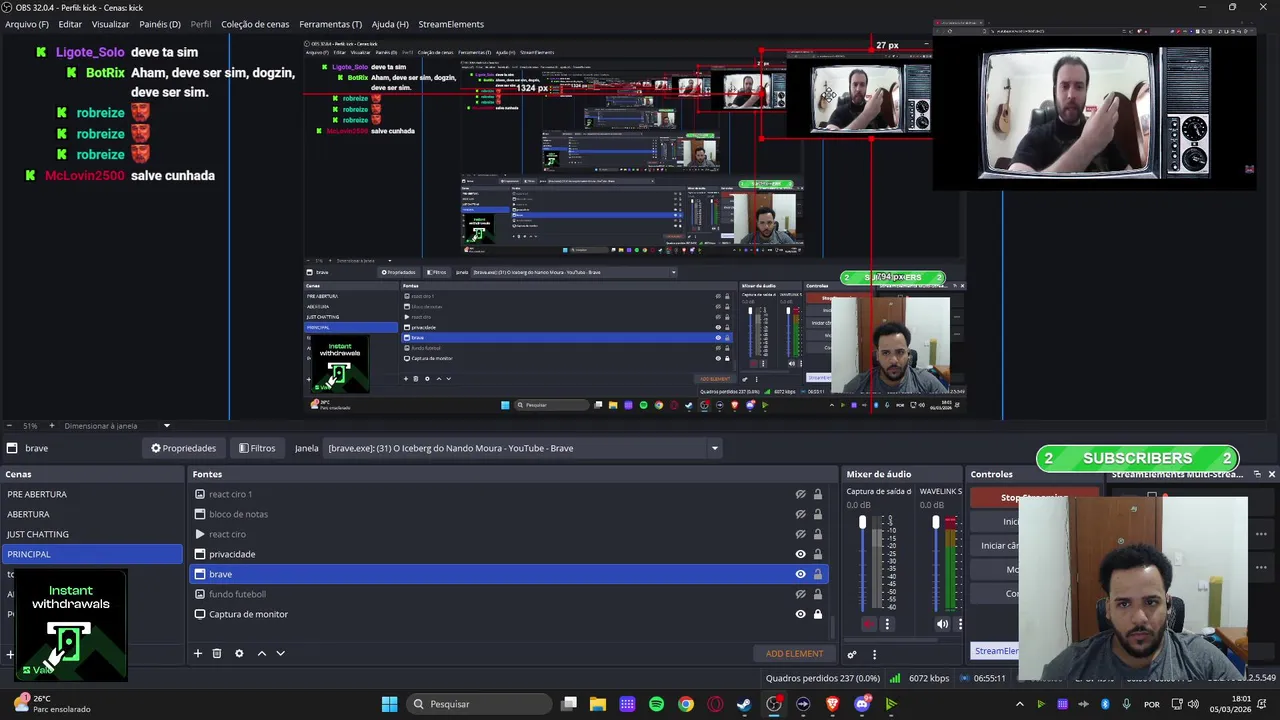This screenshot has height=720, width=1280.
Task: Switch to the JUST CHATTING scene
Action: pyautogui.click(x=92, y=534)
